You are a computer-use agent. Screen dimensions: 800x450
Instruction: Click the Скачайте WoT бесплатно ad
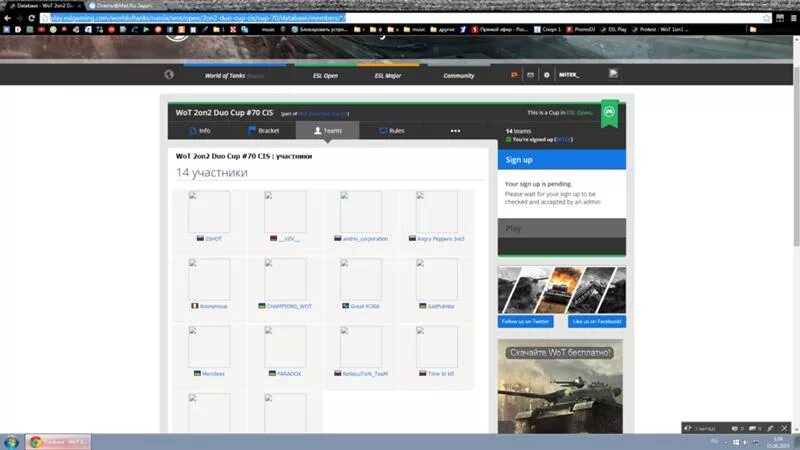click(x=560, y=386)
